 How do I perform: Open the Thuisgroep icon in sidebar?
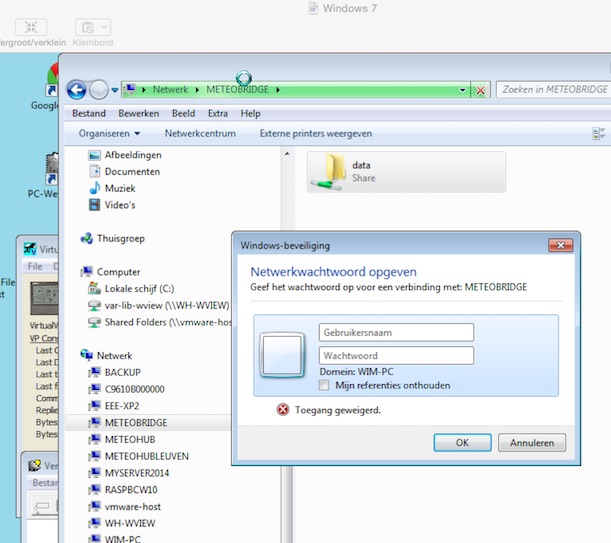[87, 238]
